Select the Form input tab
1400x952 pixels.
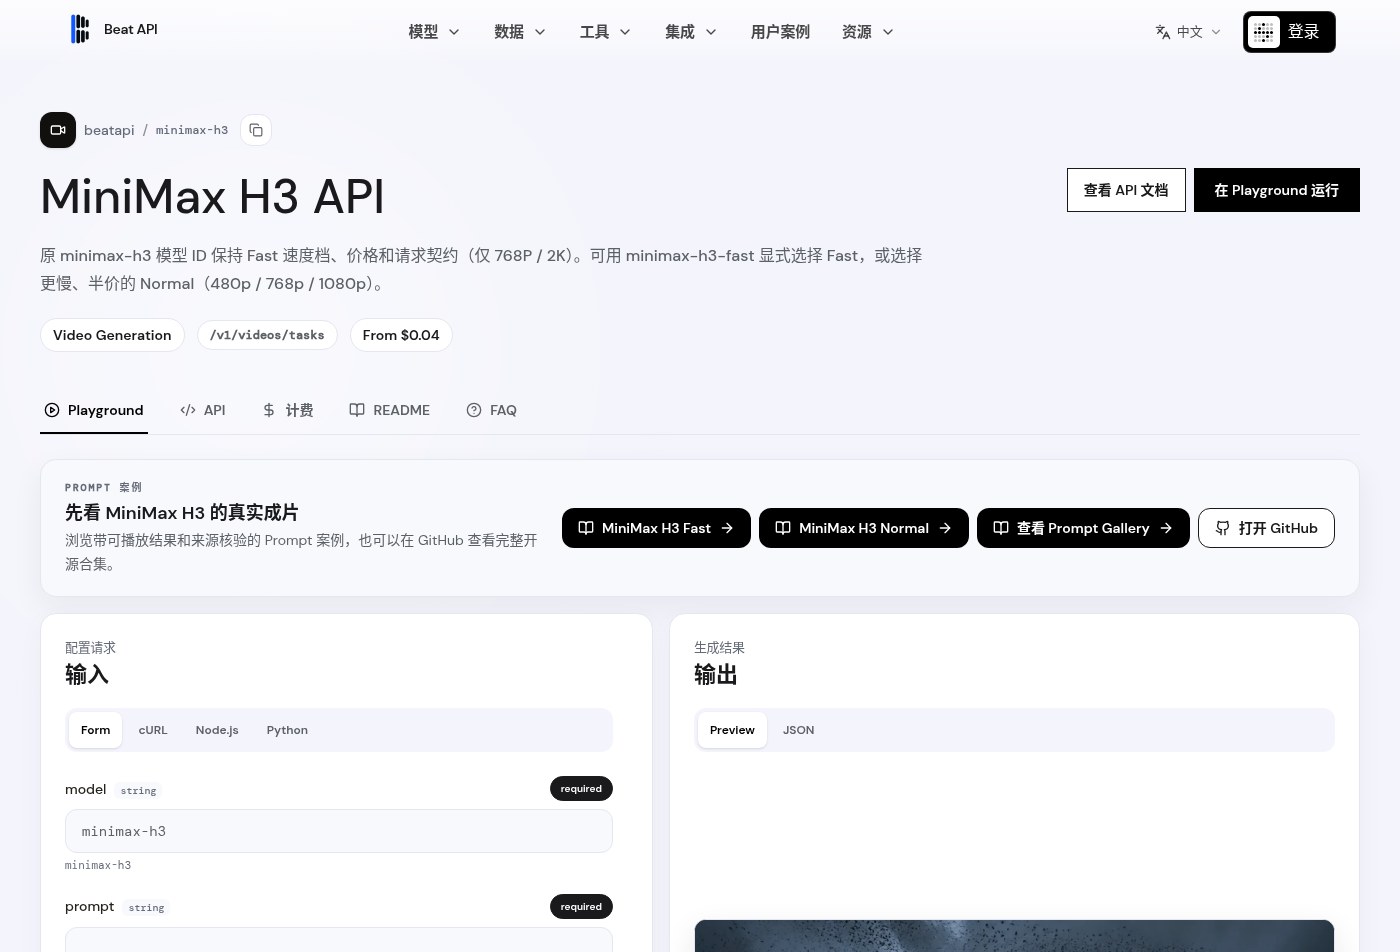click(95, 730)
